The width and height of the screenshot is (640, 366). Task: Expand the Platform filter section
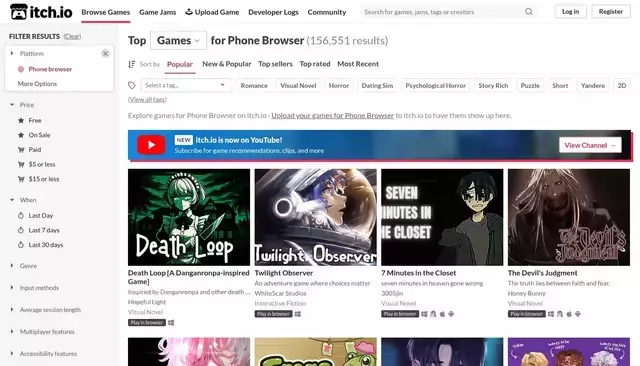(x=32, y=53)
